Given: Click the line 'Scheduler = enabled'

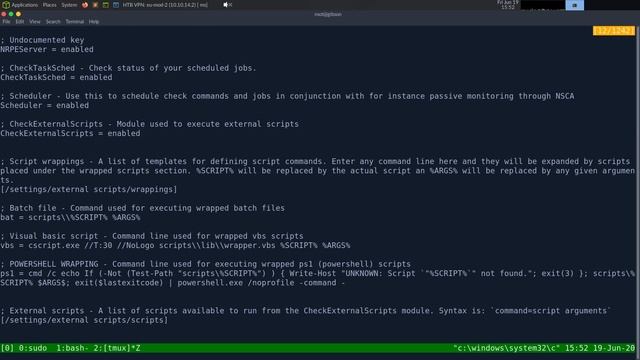Looking at the screenshot, I should (x=44, y=105).
